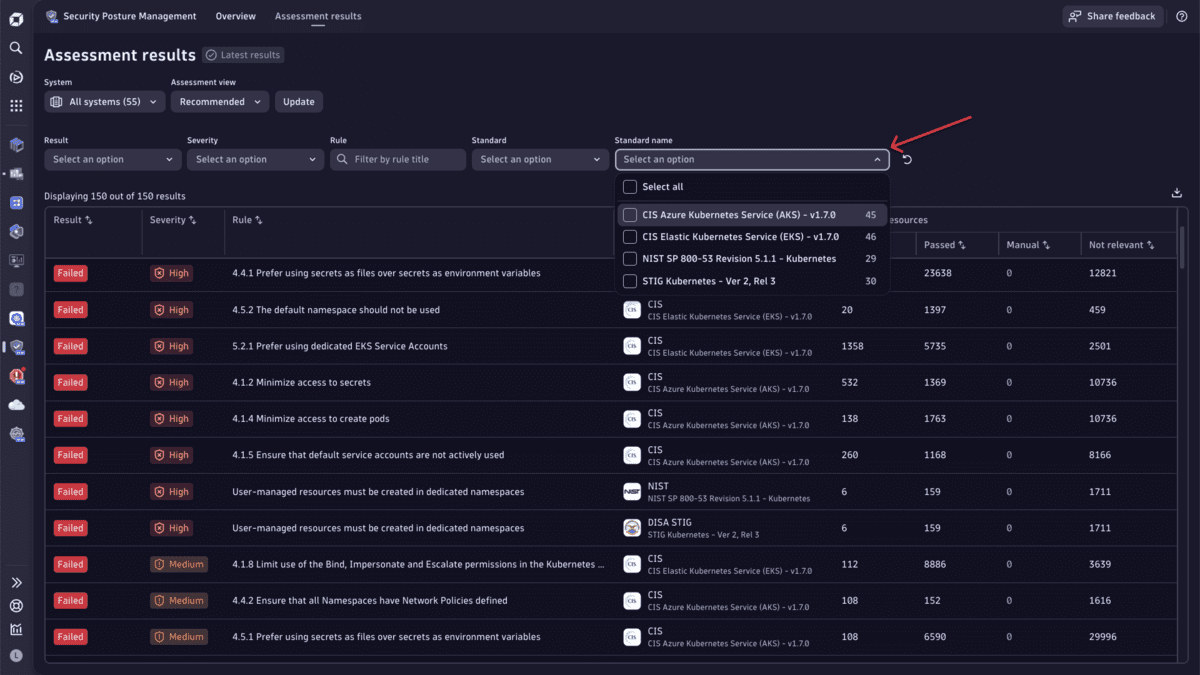Expand sidebar with double chevron icon

click(x=16, y=582)
